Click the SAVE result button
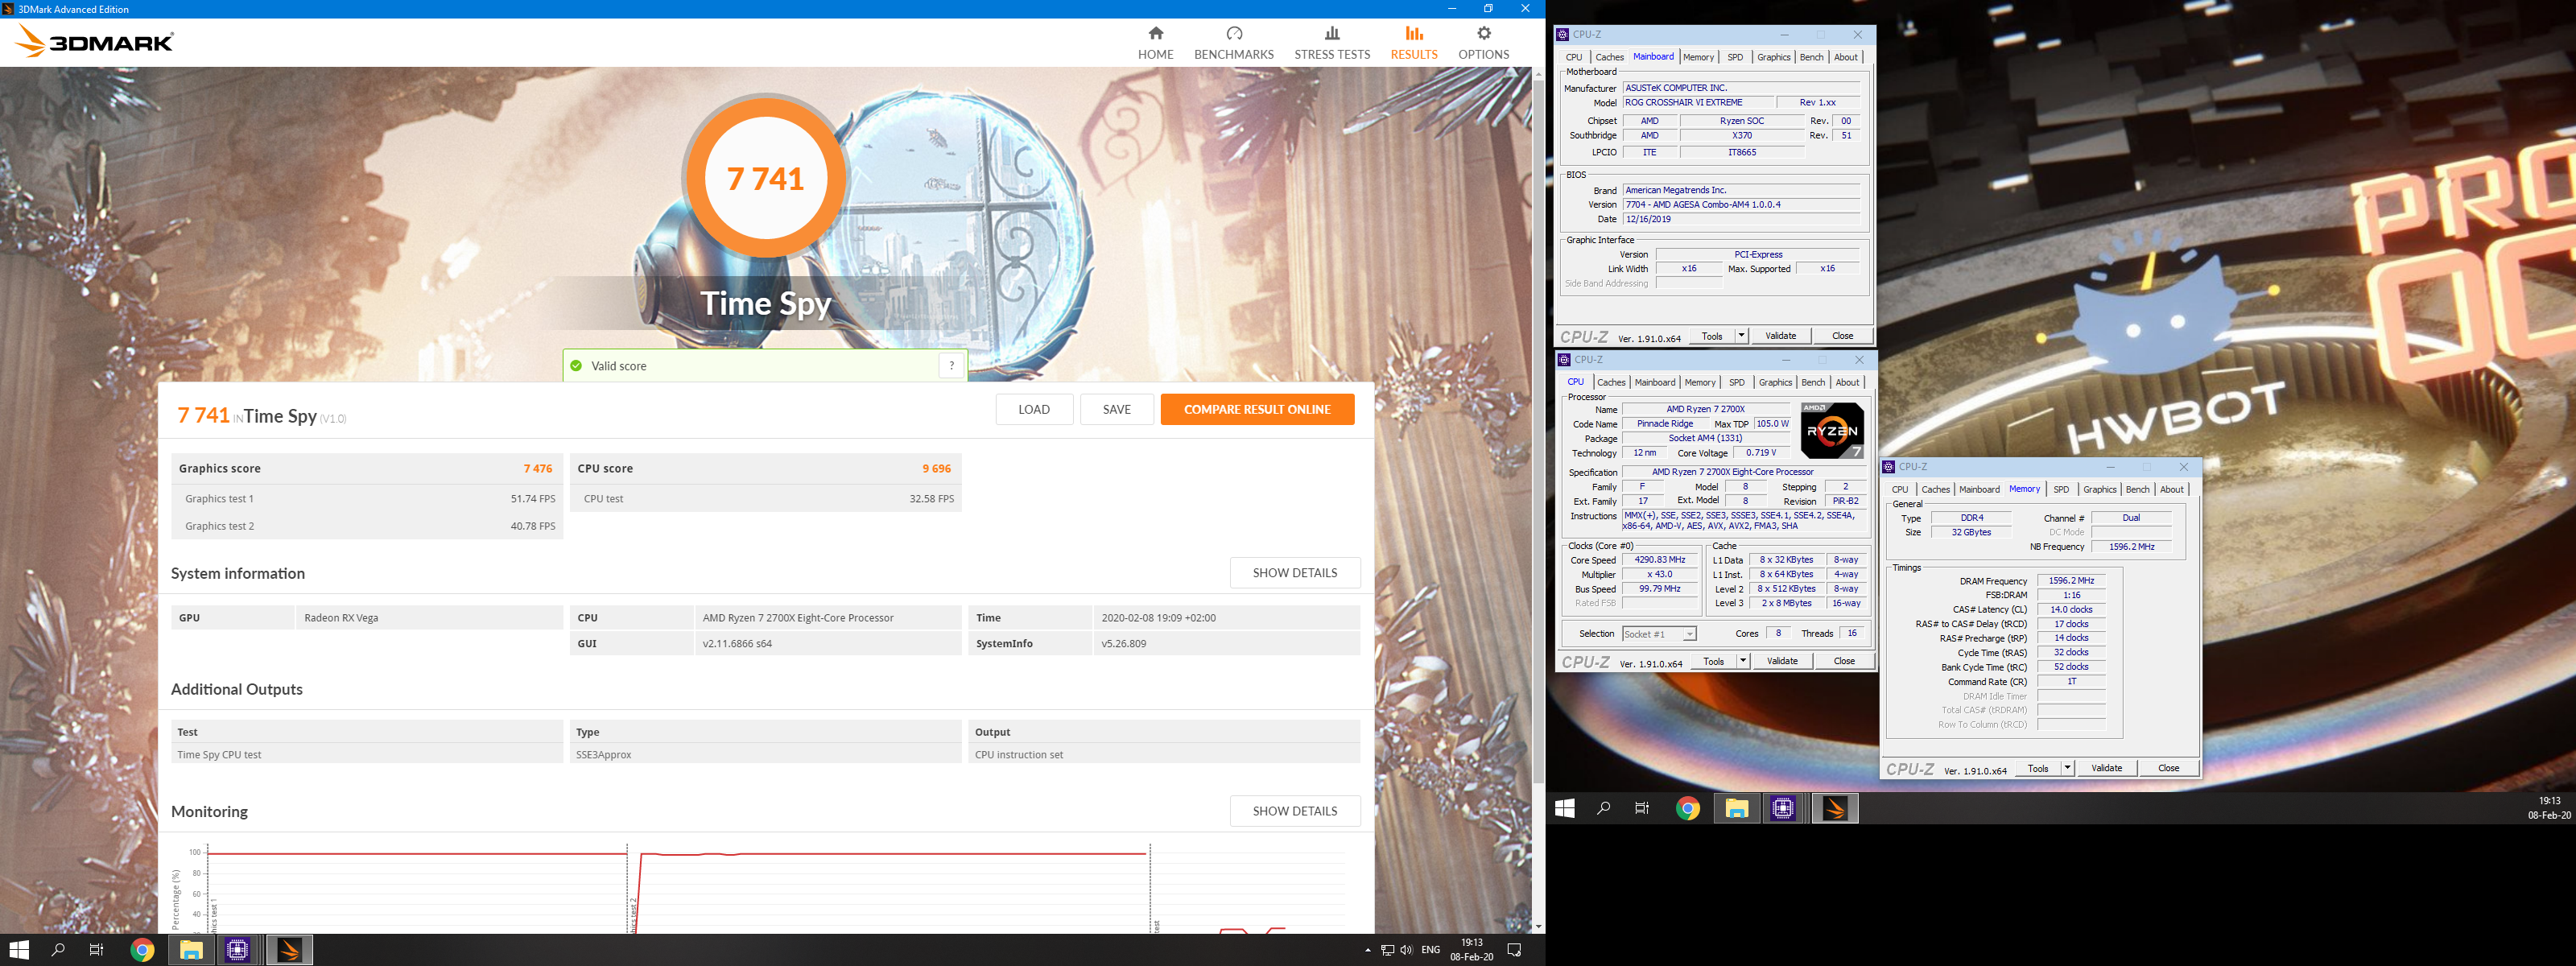 pyautogui.click(x=1116, y=409)
